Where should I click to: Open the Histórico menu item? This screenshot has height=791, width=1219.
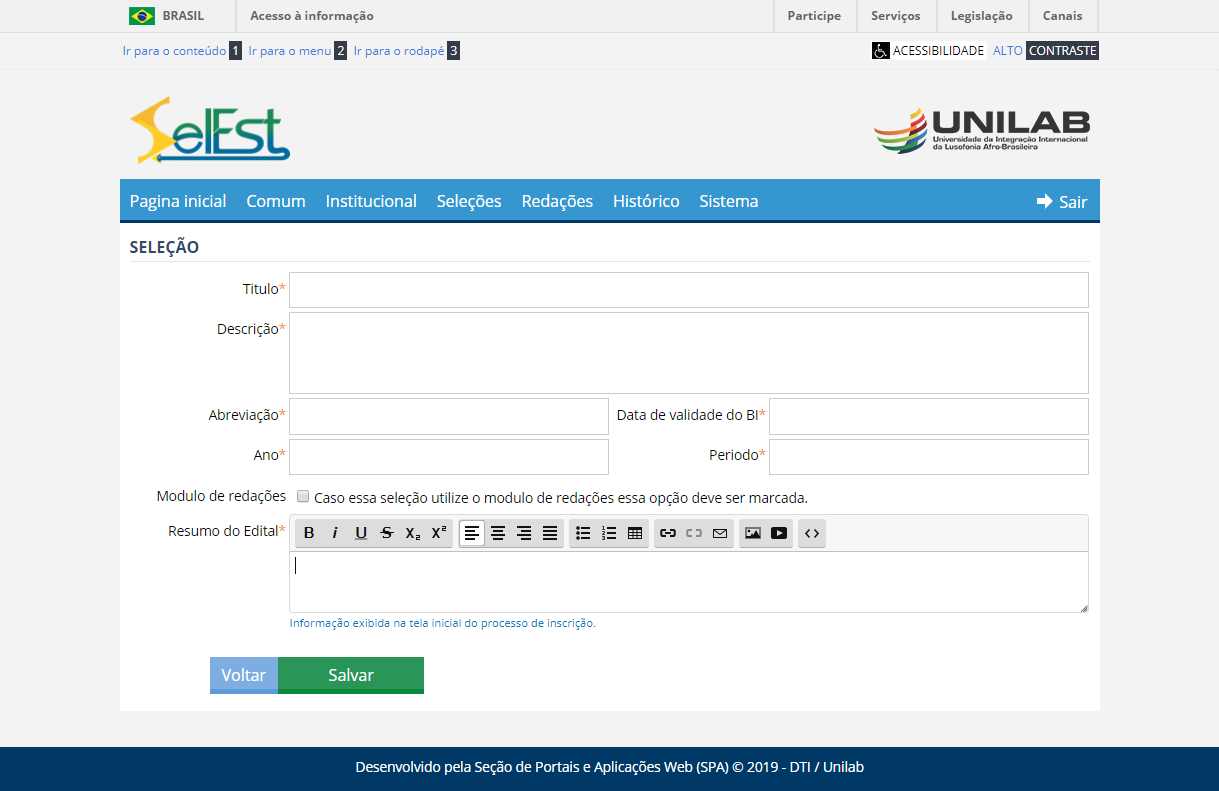(x=646, y=201)
